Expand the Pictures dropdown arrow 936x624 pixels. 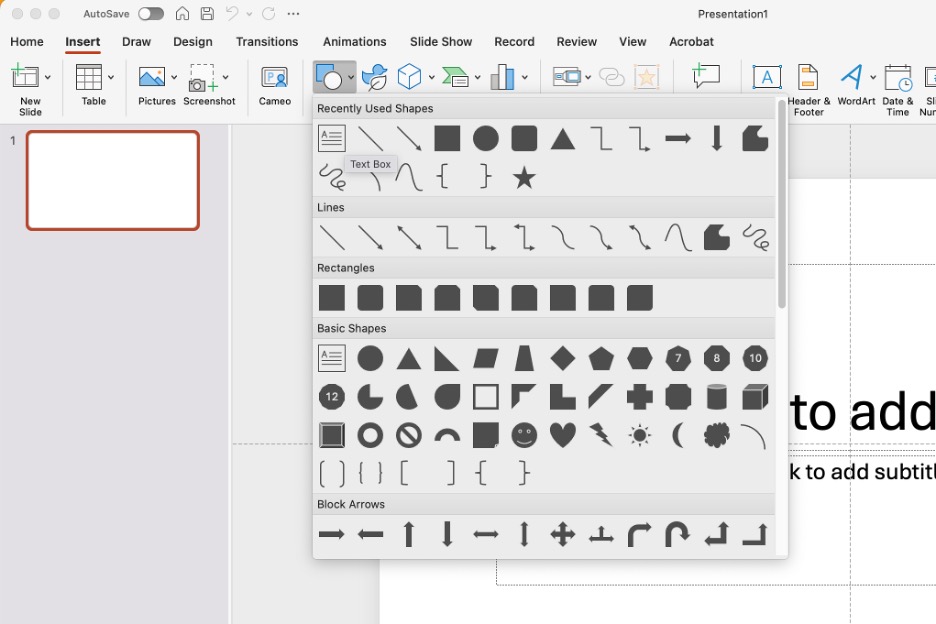tap(174, 77)
